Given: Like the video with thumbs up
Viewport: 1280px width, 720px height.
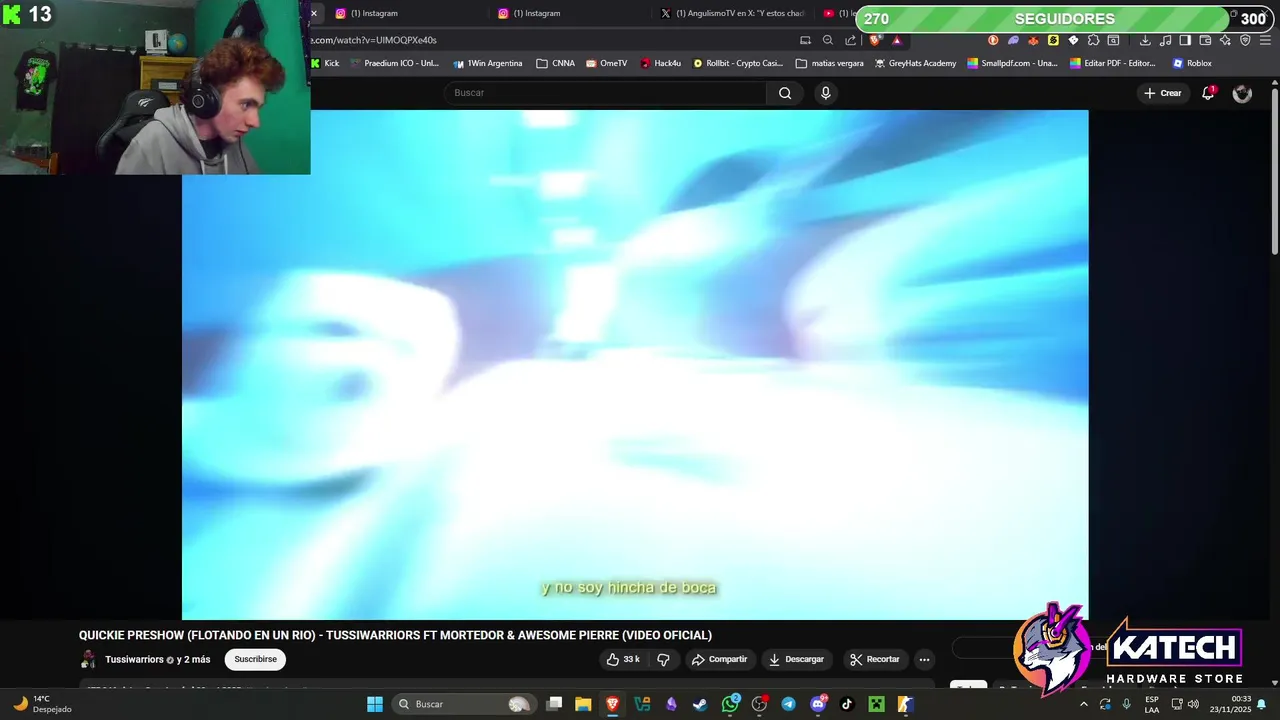Looking at the screenshot, I should tap(623, 659).
